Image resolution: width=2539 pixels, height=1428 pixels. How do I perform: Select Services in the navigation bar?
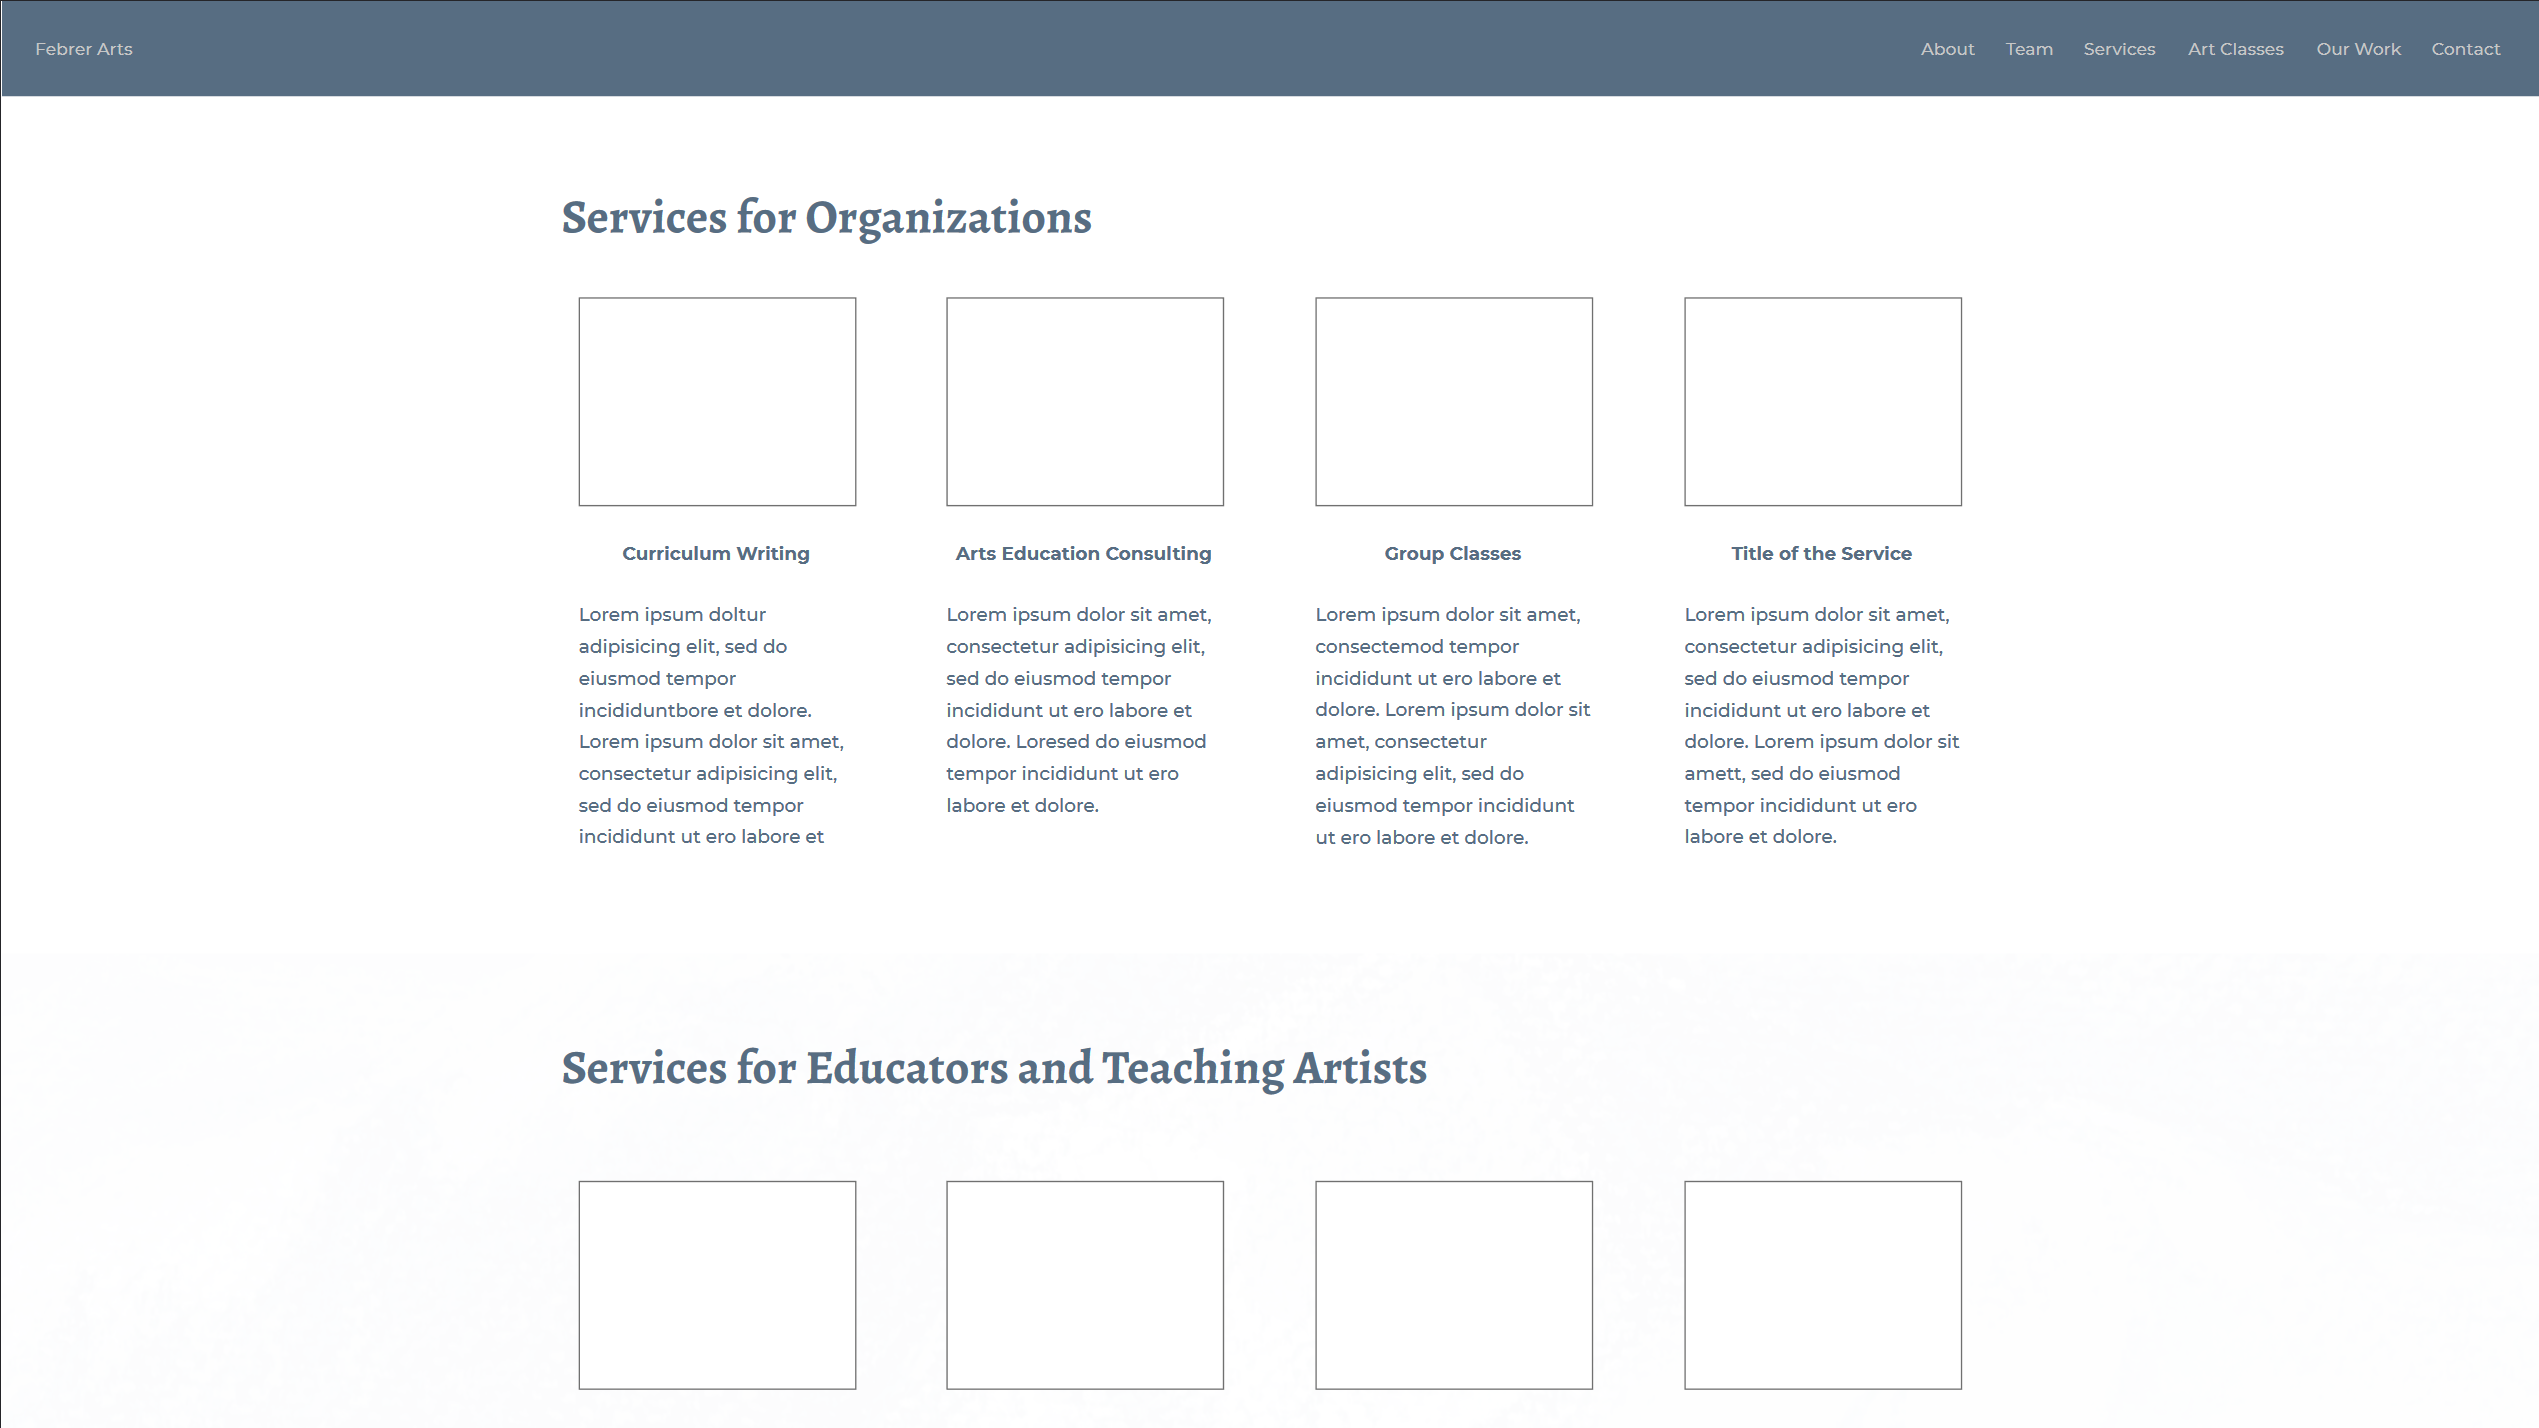click(x=2119, y=49)
